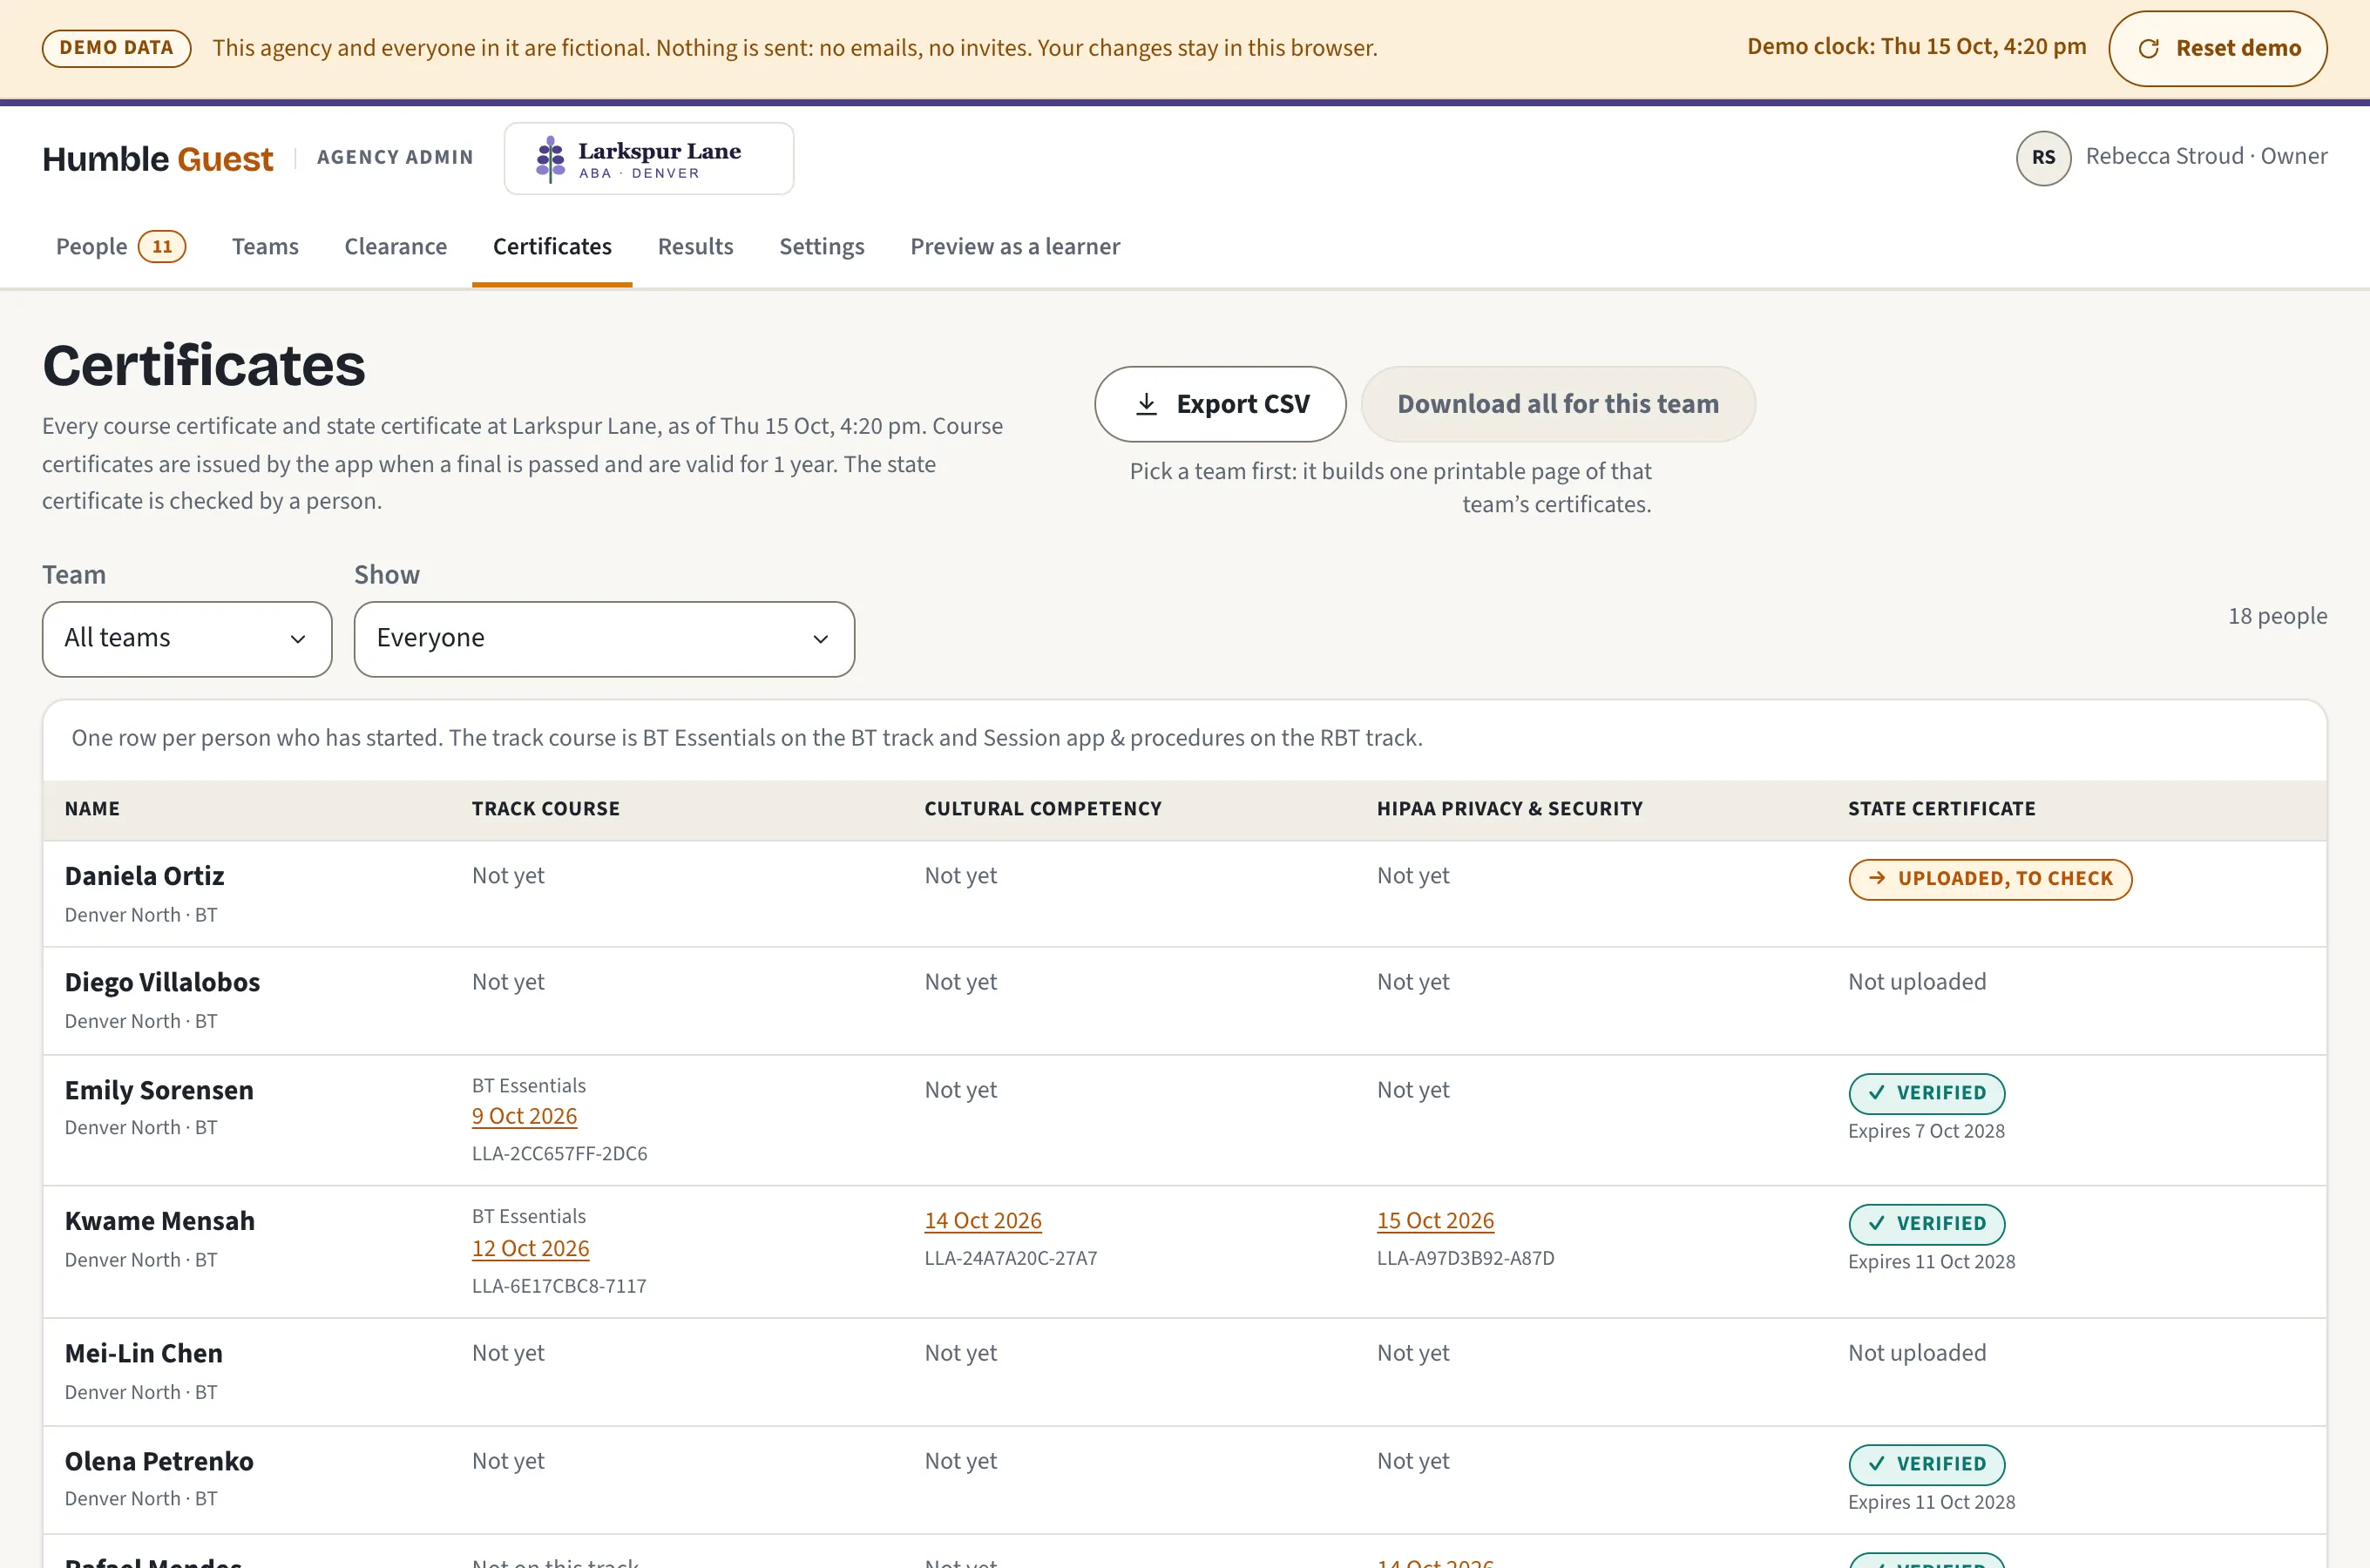Click Download all for this team button

point(1558,404)
